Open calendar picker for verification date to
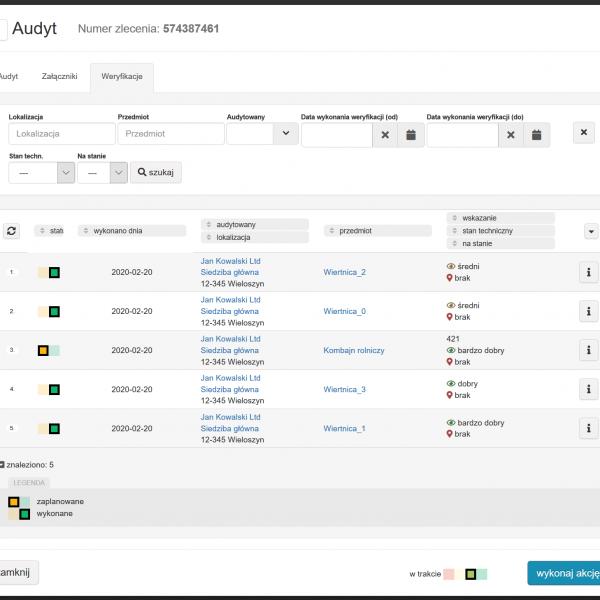Viewport: 600px width, 600px height. [536, 135]
